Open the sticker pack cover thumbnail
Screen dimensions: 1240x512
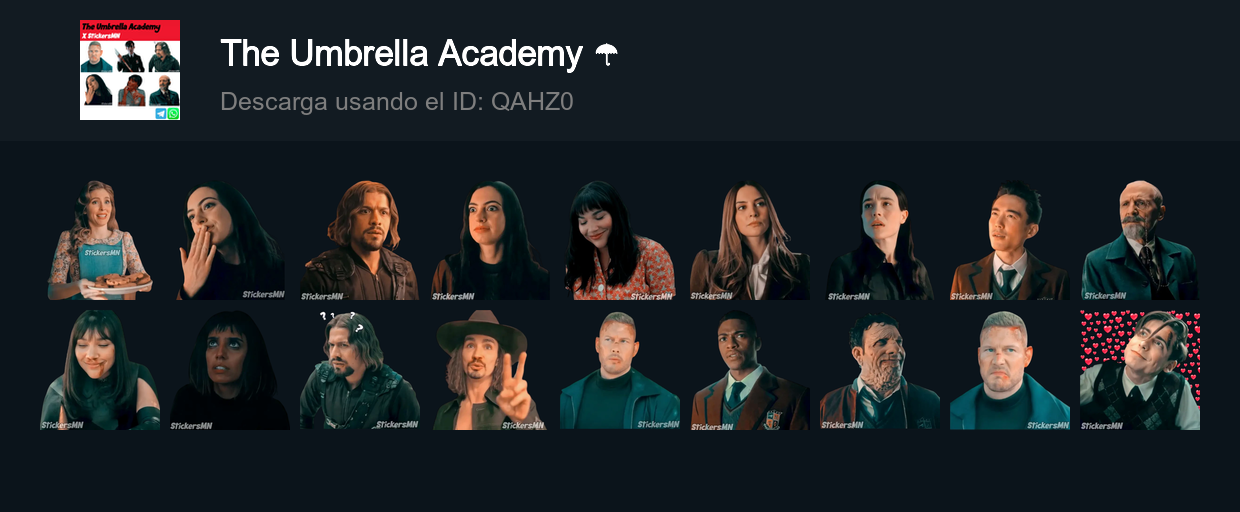(x=130, y=70)
